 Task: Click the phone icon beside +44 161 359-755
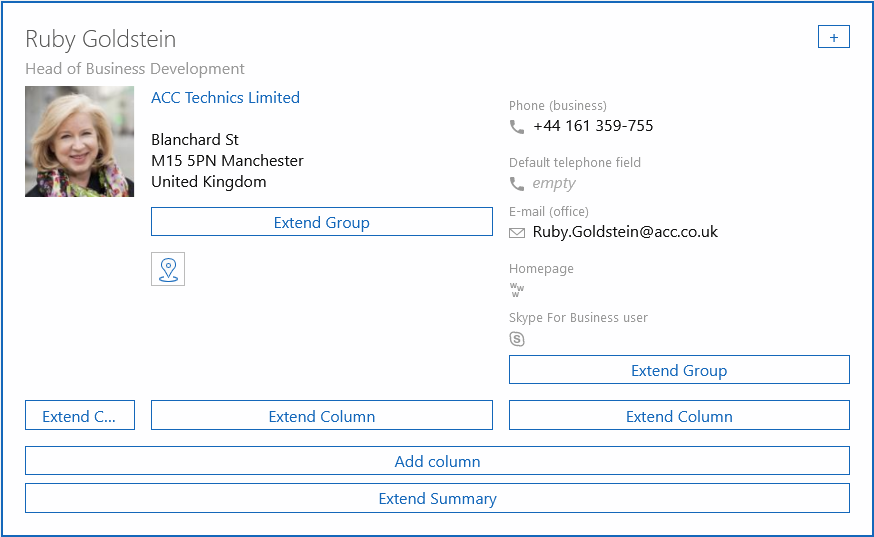point(517,127)
